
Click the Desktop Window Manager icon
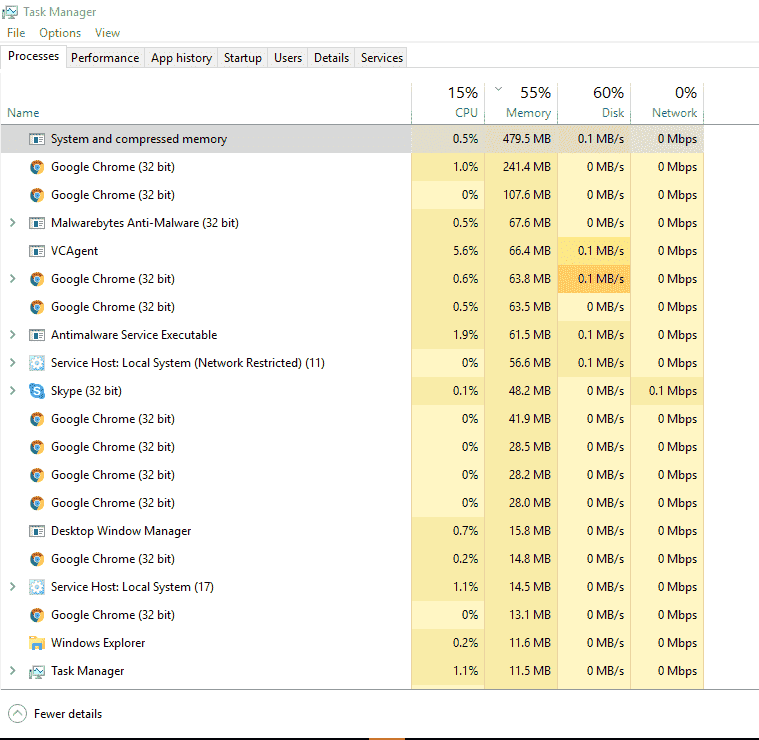(37, 531)
